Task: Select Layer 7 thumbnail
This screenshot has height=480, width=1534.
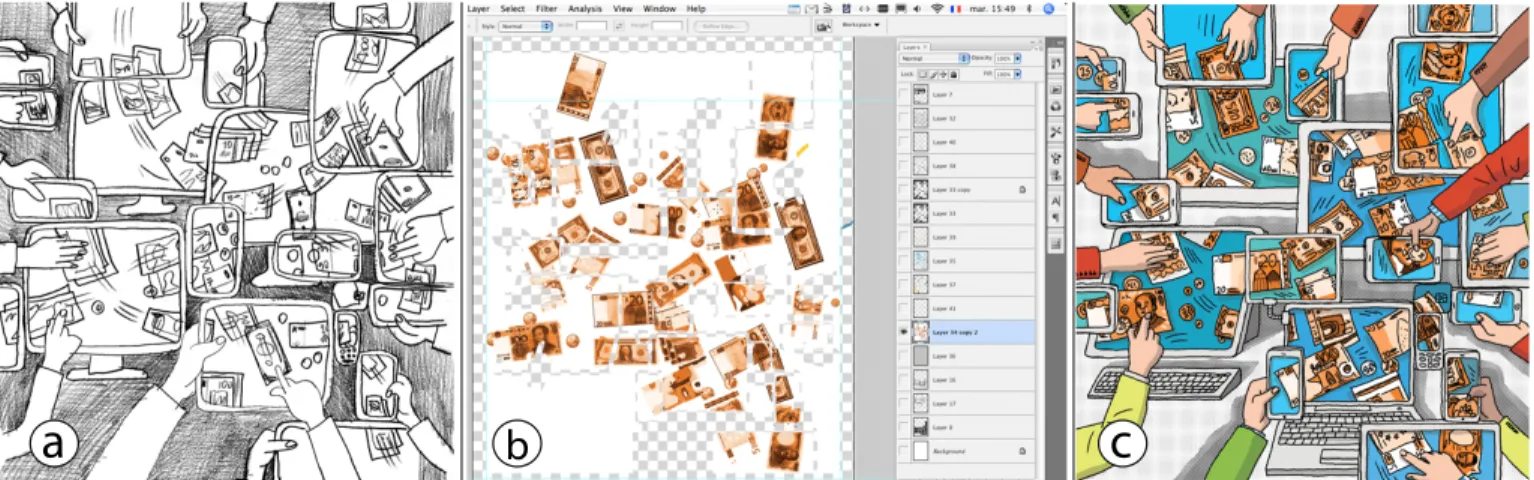Action: tap(921, 94)
